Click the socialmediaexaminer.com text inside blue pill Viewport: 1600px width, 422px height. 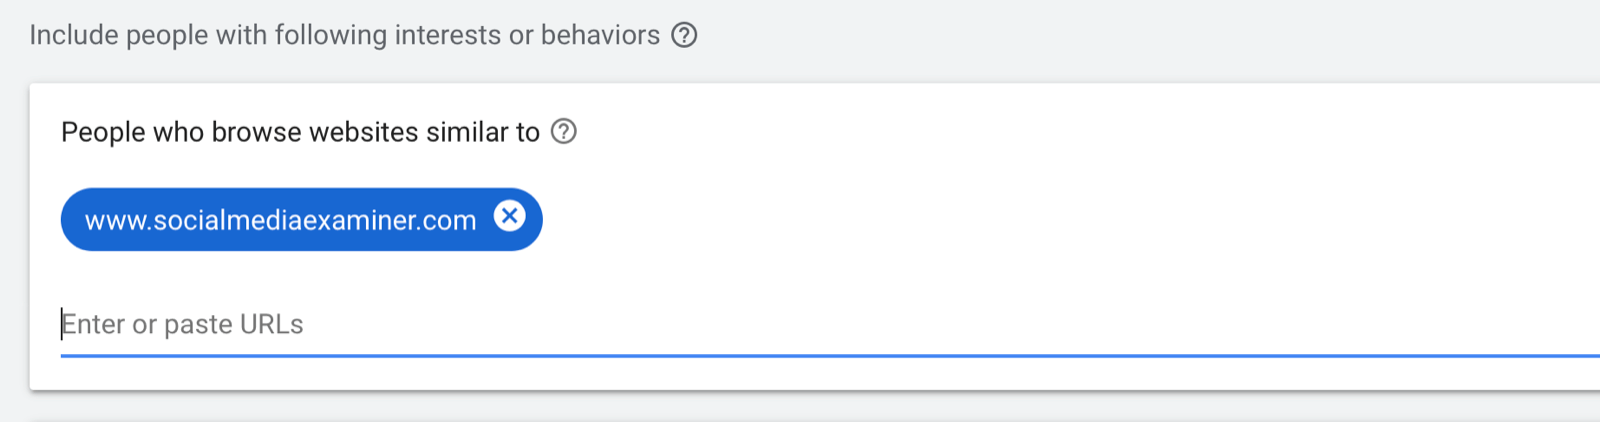[280, 220]
